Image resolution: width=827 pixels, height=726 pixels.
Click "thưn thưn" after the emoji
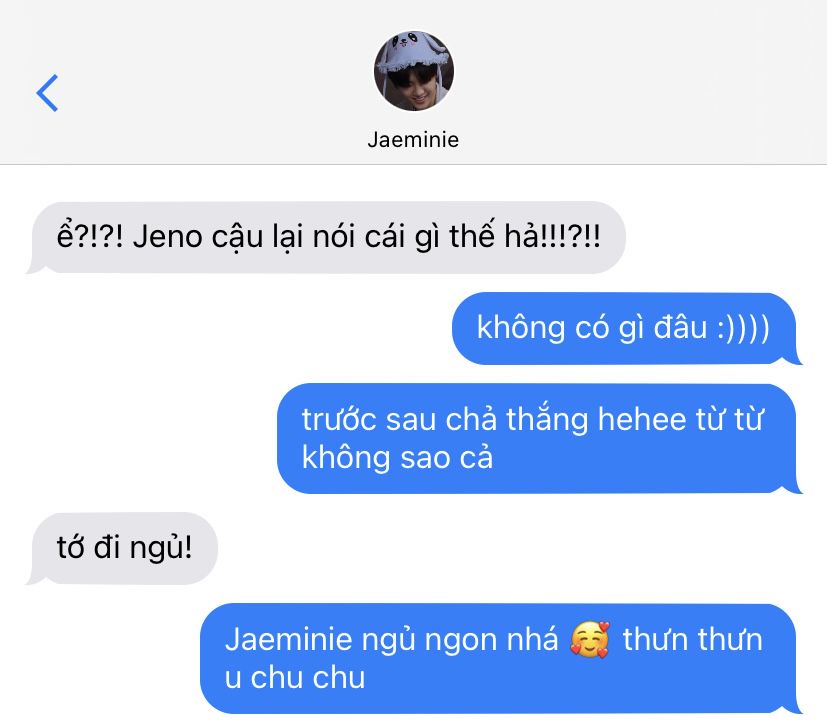(x=693, y=640)
